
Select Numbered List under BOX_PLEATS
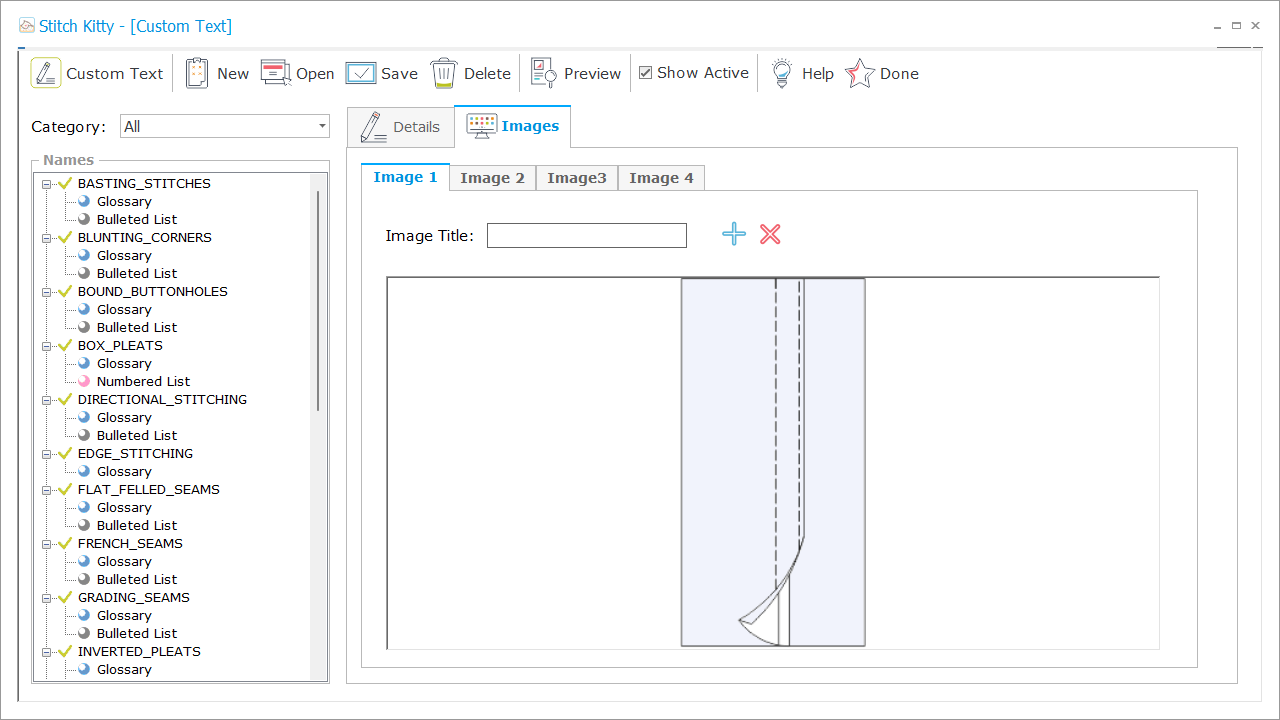143,381
